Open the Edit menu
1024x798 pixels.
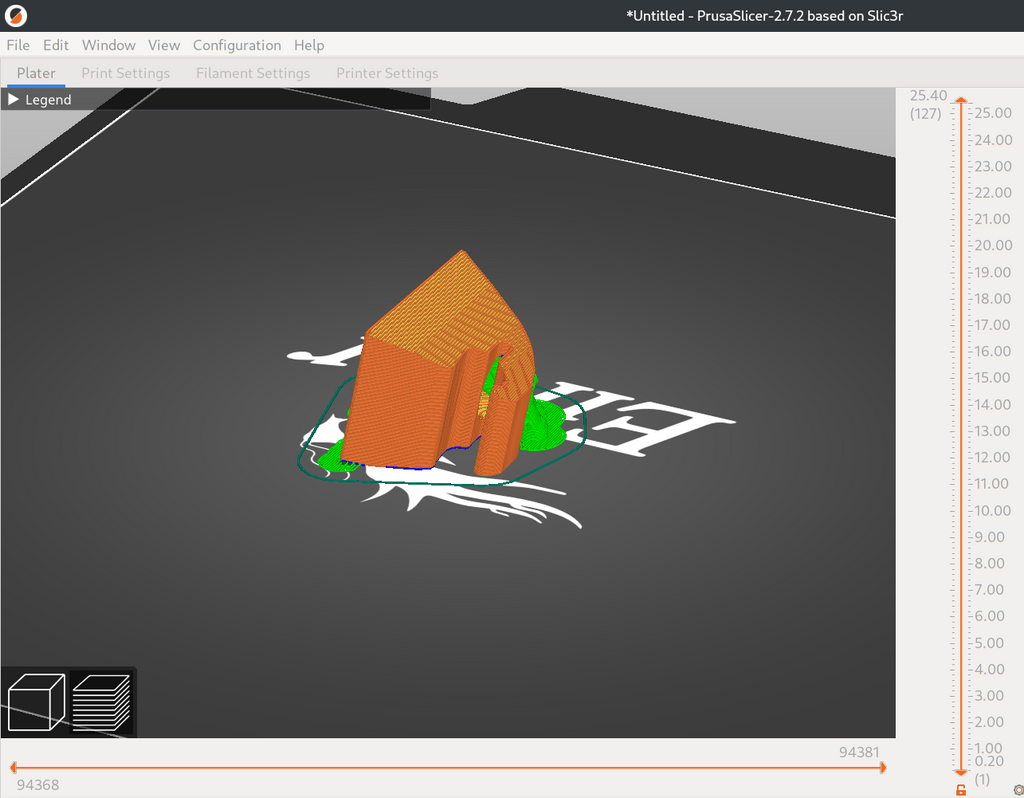coord(56,45)
